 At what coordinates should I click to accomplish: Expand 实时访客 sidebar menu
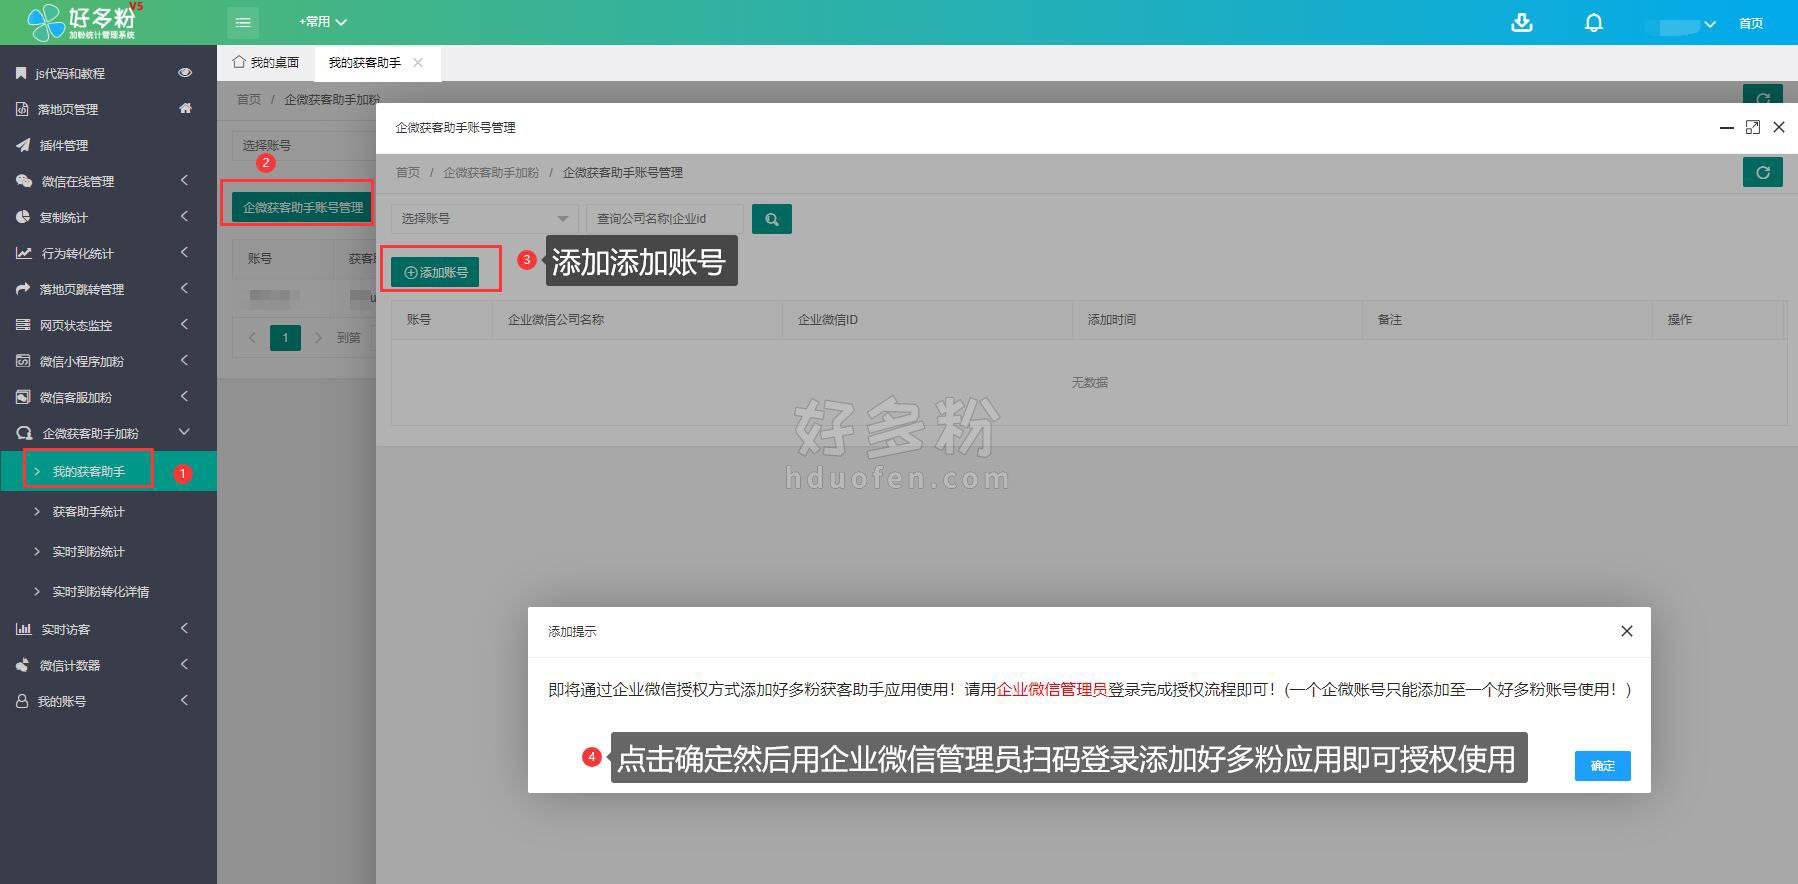[108, 629]
